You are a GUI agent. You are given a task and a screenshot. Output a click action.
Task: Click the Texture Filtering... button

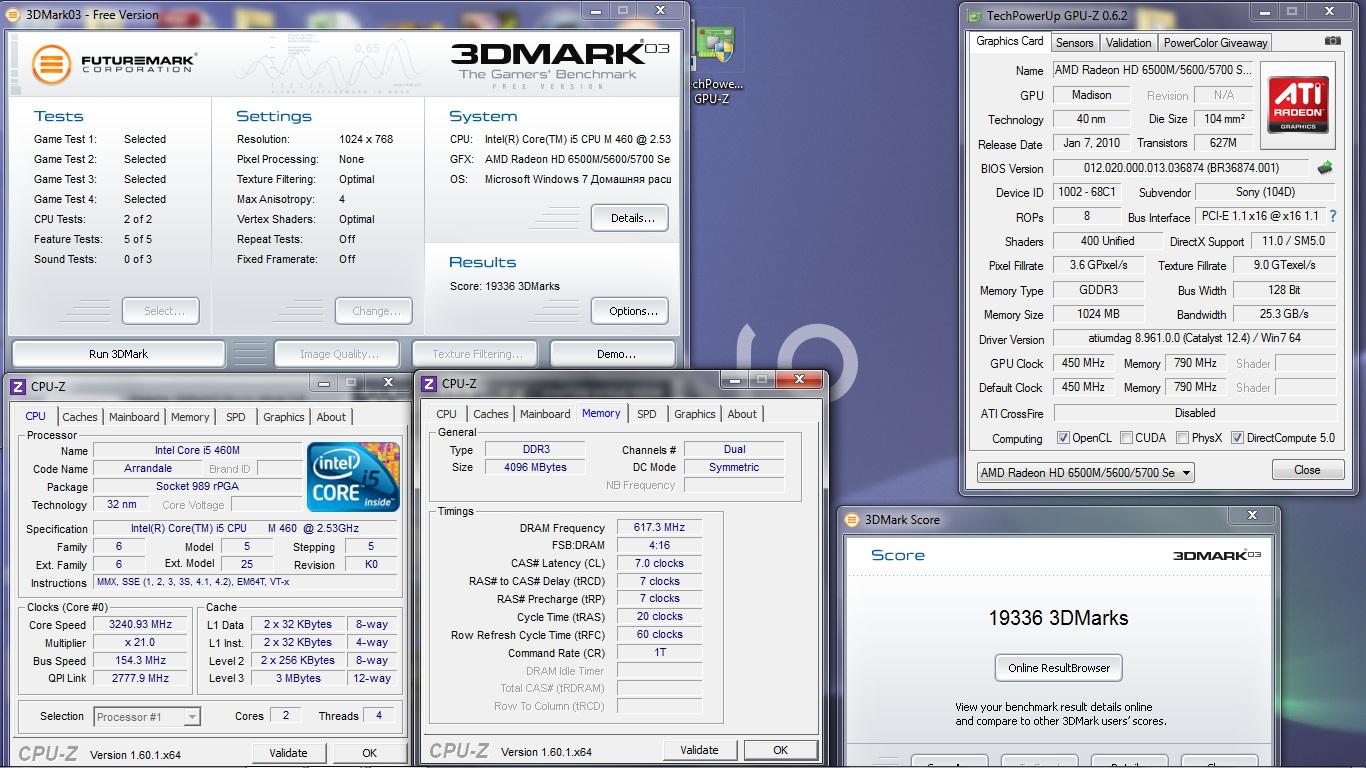coord(477,354)
